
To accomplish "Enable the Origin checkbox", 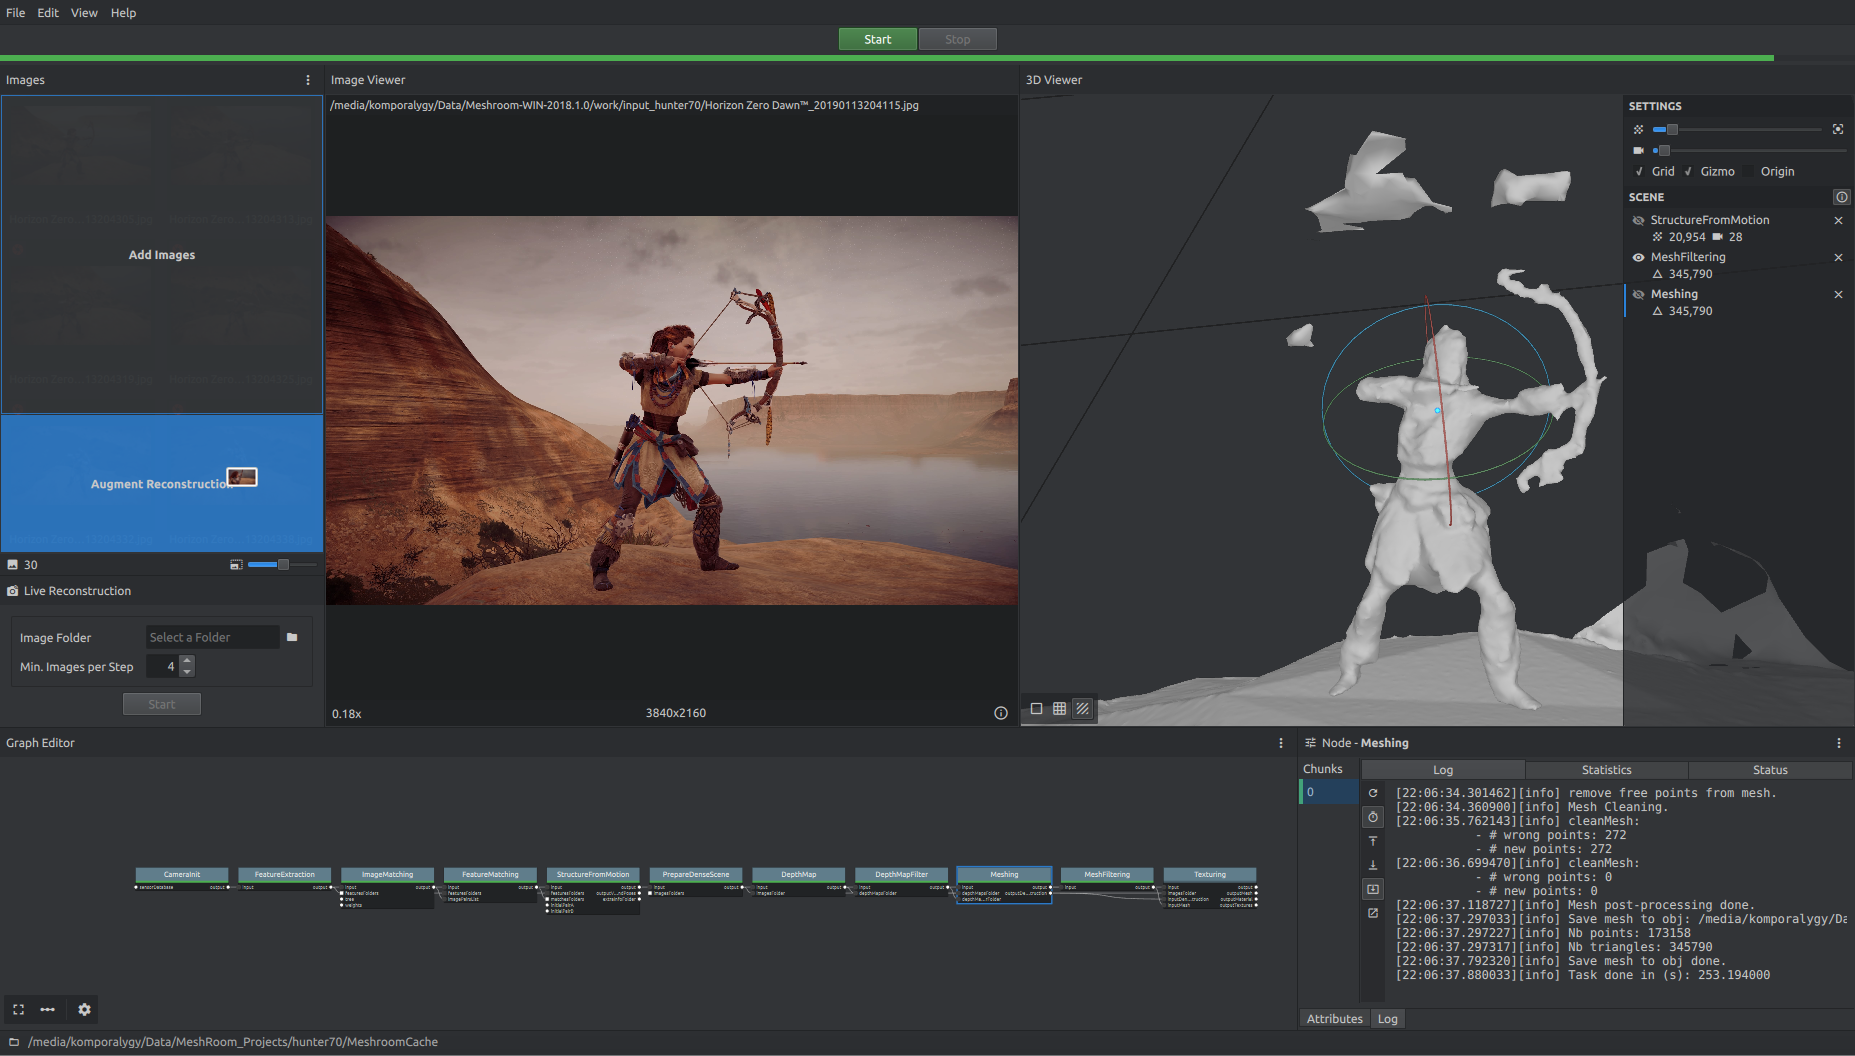I will coord(1749,171).
